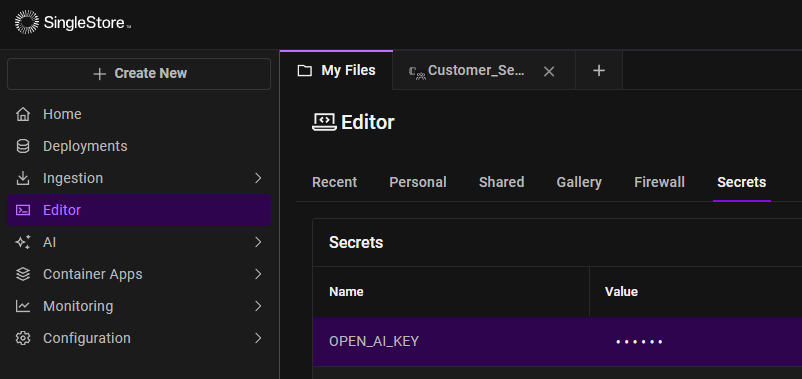Expand the Ingestion submenu chevron
This screenshot has width=802, height=379.
pos(258,178)
